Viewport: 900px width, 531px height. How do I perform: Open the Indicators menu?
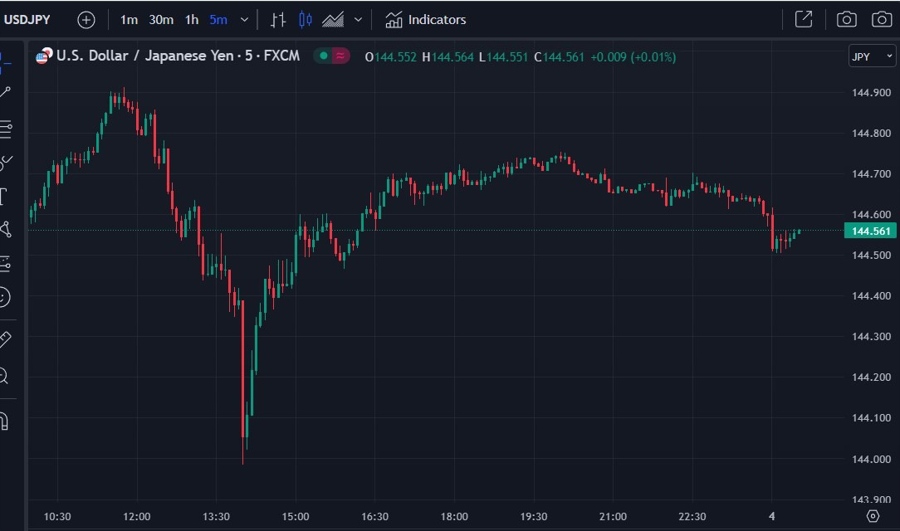(425, 20)
